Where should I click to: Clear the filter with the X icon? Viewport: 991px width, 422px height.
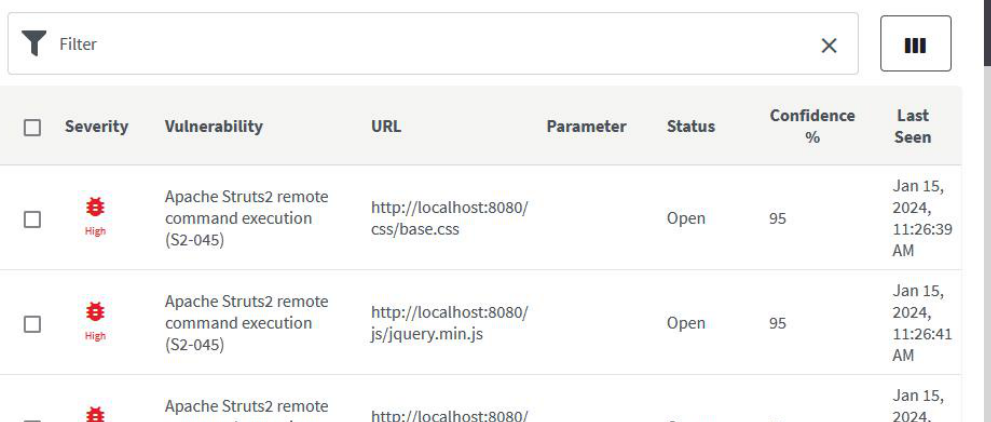pos(829,45)
